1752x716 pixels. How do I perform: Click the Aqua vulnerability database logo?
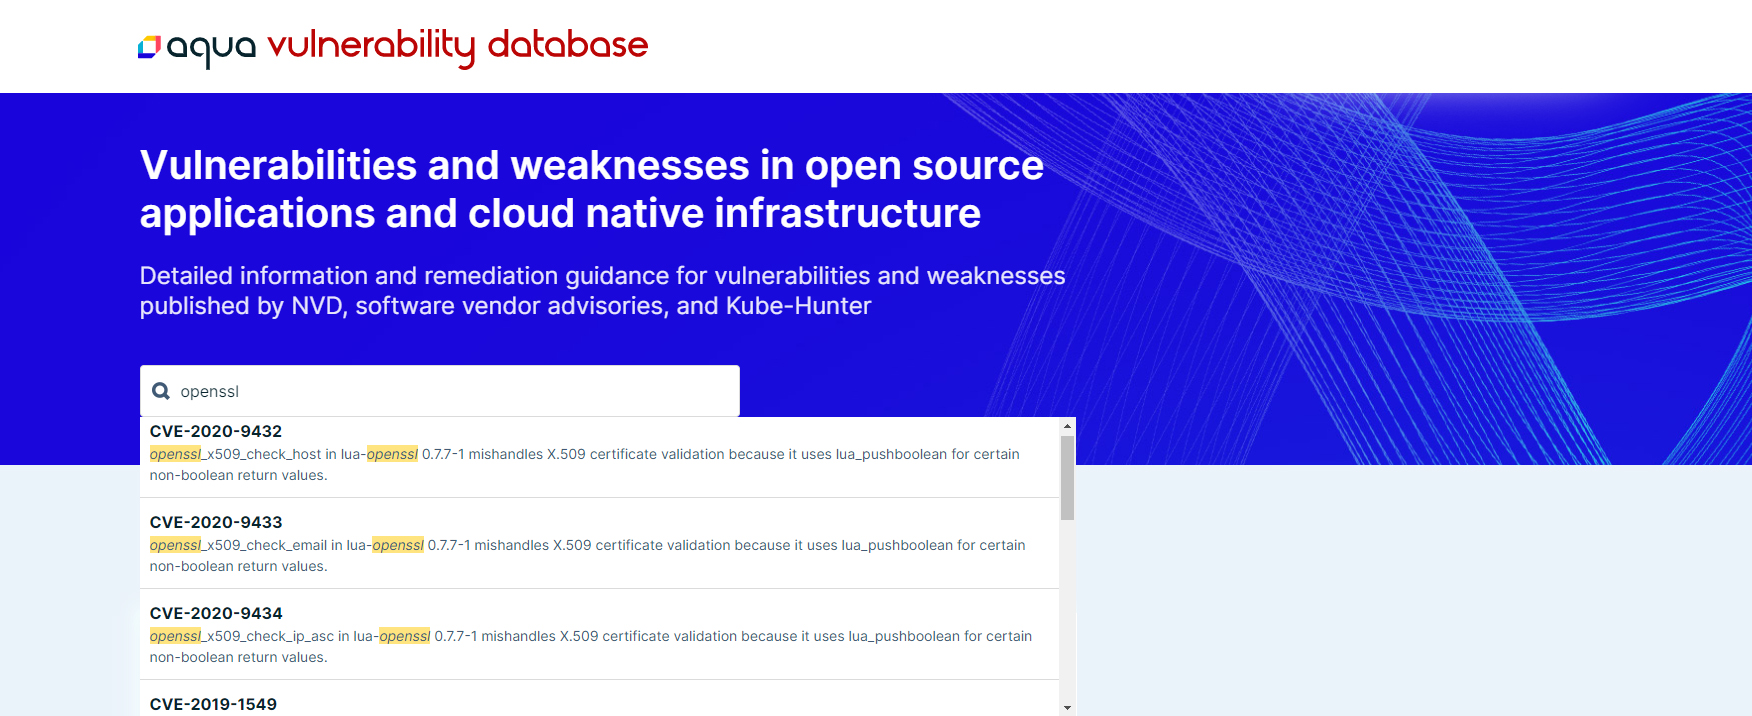click(393, 46)
